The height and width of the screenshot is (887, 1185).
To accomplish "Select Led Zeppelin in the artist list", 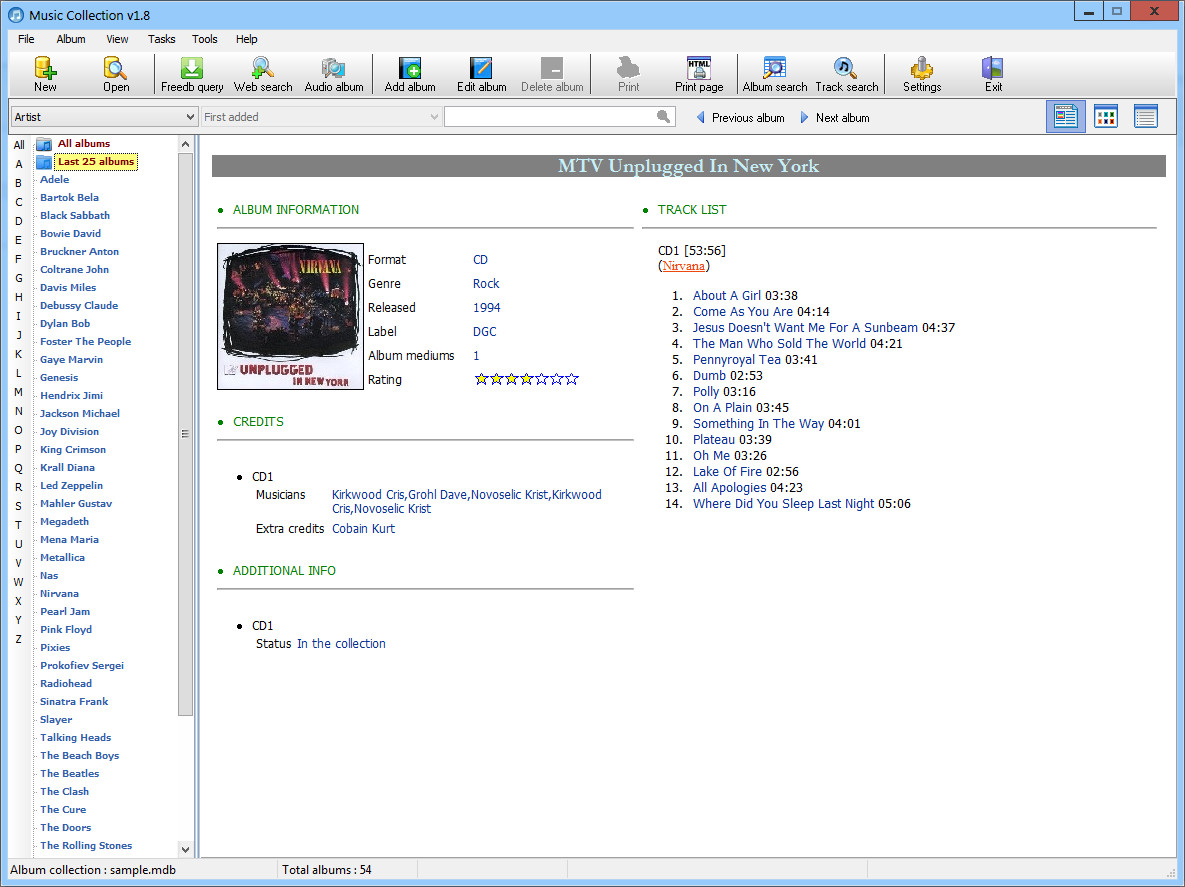I will coord(71,486).
